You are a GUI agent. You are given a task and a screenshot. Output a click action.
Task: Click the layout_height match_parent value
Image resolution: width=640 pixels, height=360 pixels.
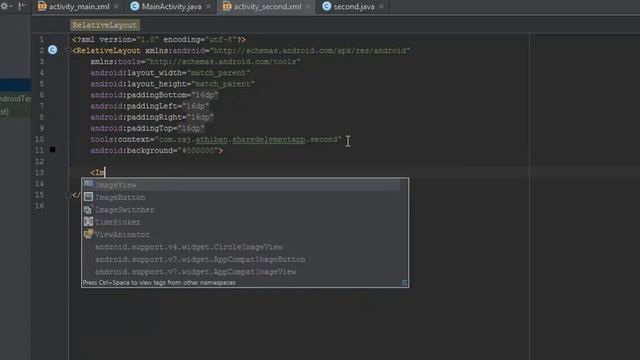coord(223,84)
